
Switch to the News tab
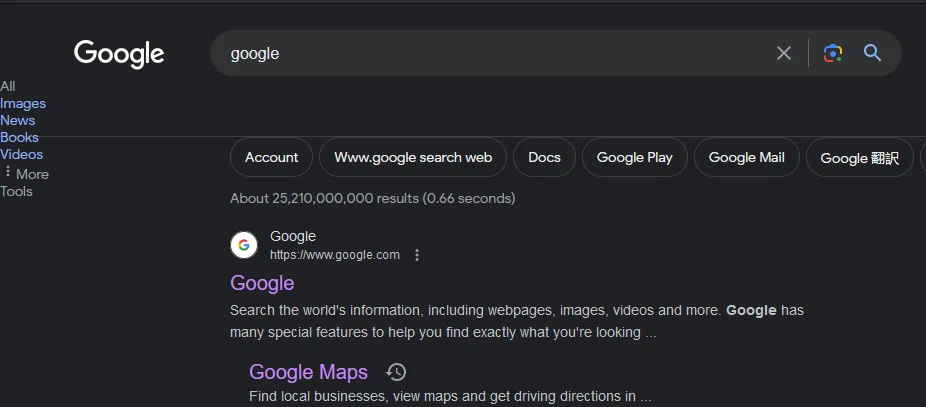[x=18, y=120]
